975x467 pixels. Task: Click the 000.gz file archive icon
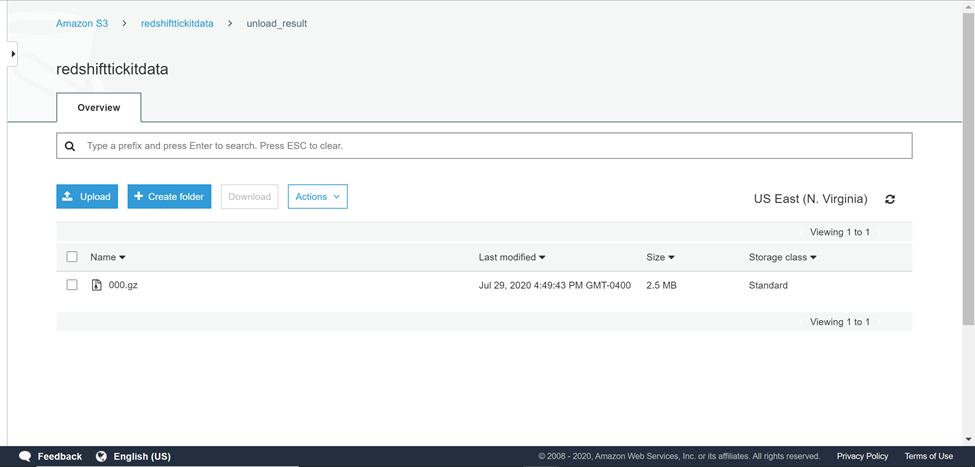[96, 285]
